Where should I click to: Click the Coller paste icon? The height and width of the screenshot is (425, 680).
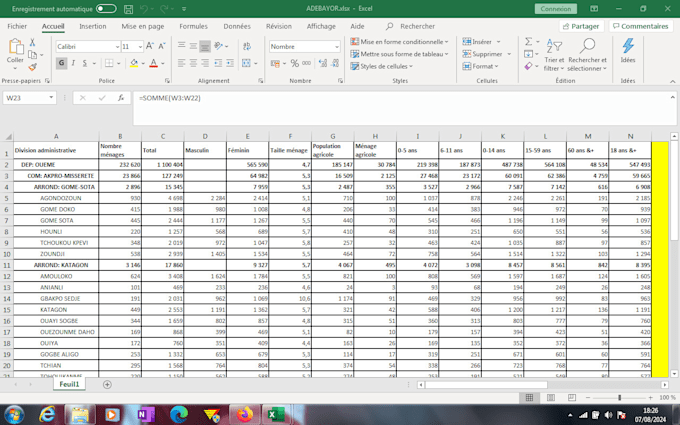click(16, 46)
